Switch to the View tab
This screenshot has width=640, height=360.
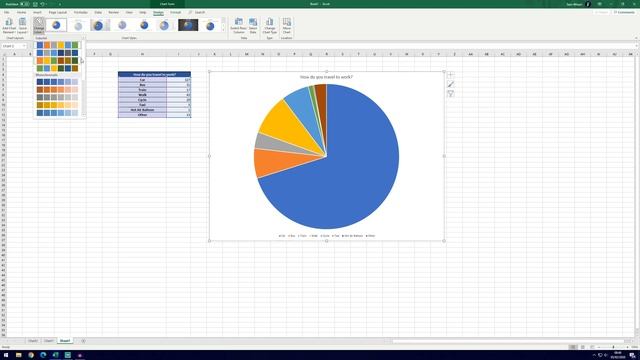pyautogui.click(x=129, y=13)
